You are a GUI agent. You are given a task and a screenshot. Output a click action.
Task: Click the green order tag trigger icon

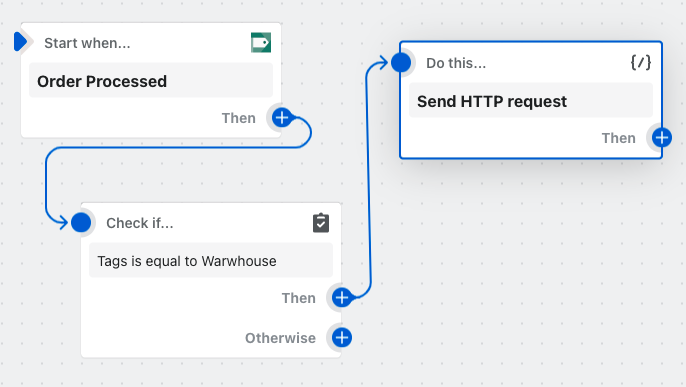coord(261,43)
